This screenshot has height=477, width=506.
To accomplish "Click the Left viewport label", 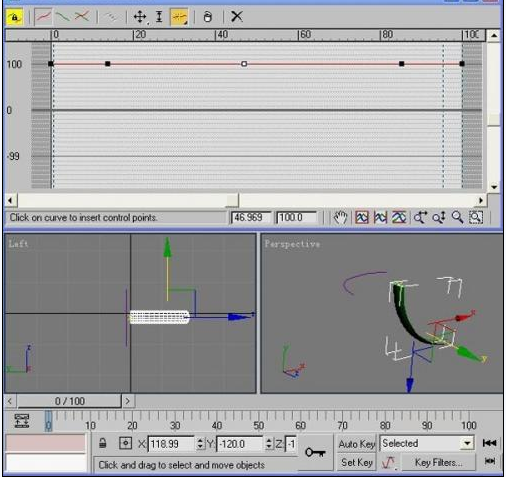I will click(18, 244).
